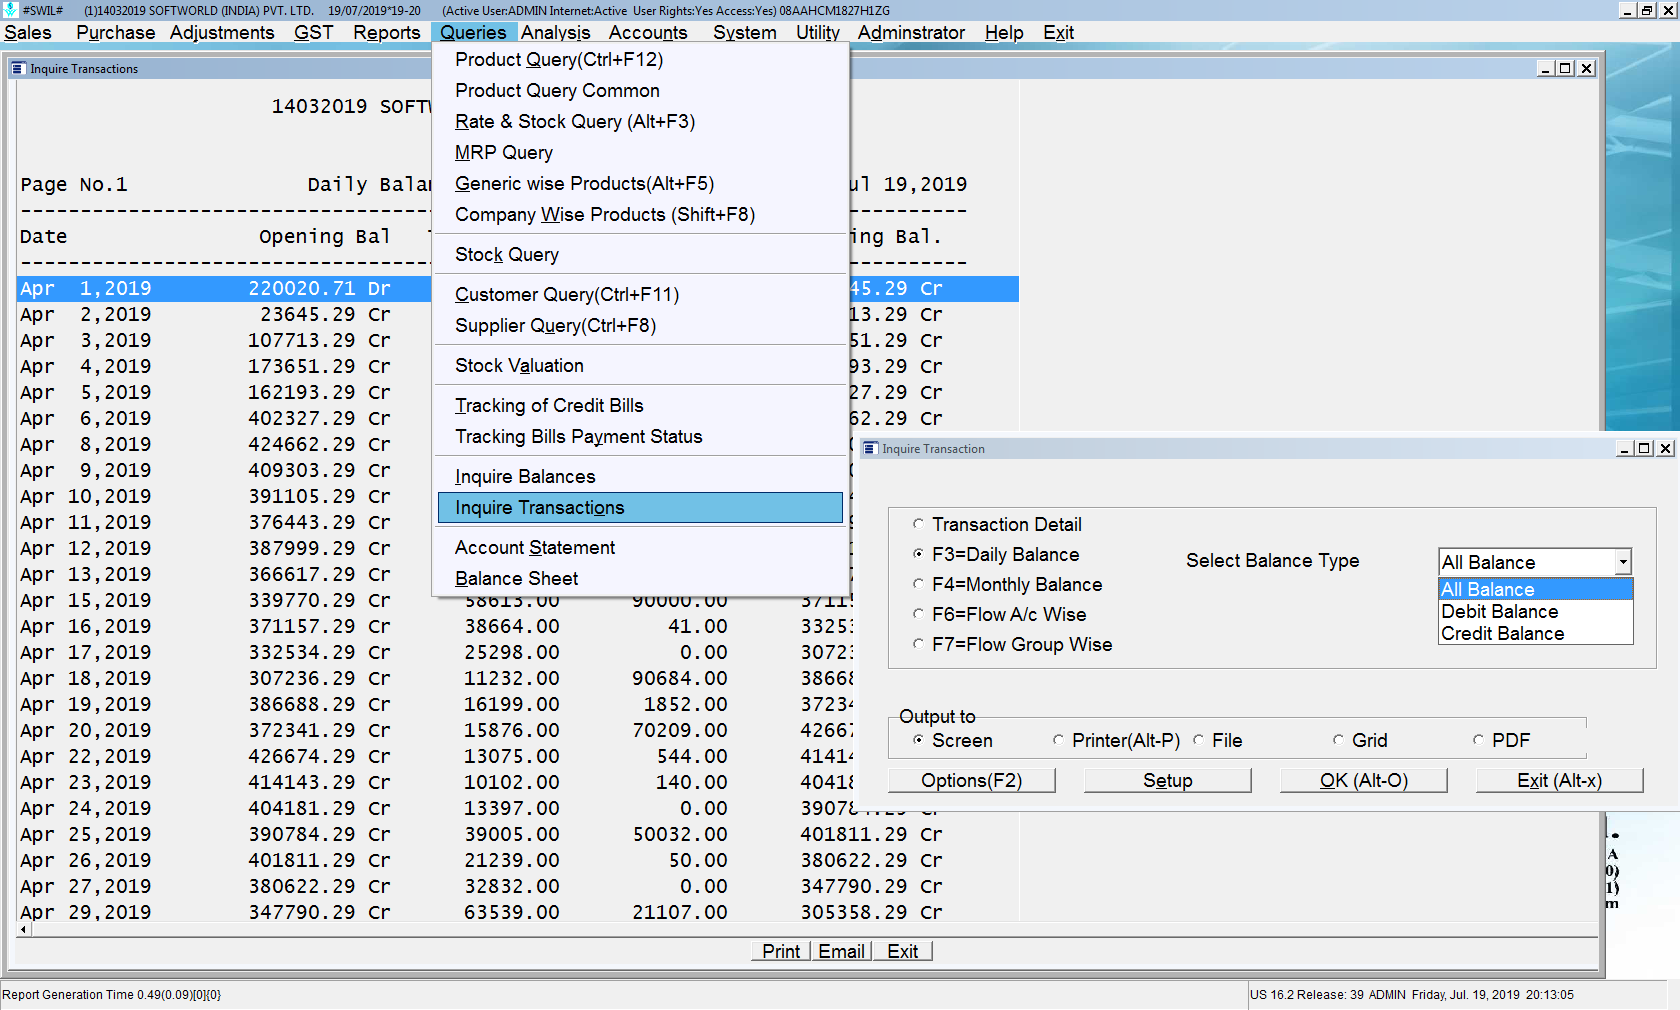The height and width of the screenshot is (1010, 1680).
Task: Pick Credit Balance from the dropdown list
Action: pos(1535,633)
